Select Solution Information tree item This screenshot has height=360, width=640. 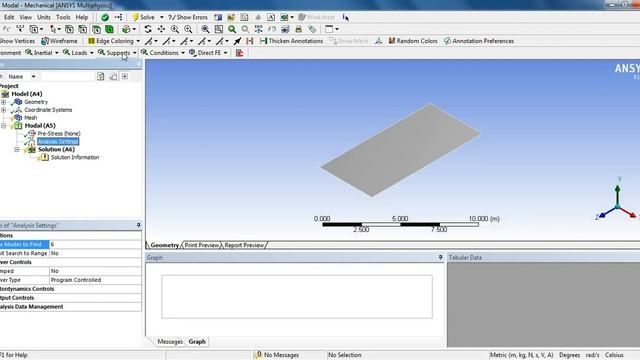(x=75, y=157)
